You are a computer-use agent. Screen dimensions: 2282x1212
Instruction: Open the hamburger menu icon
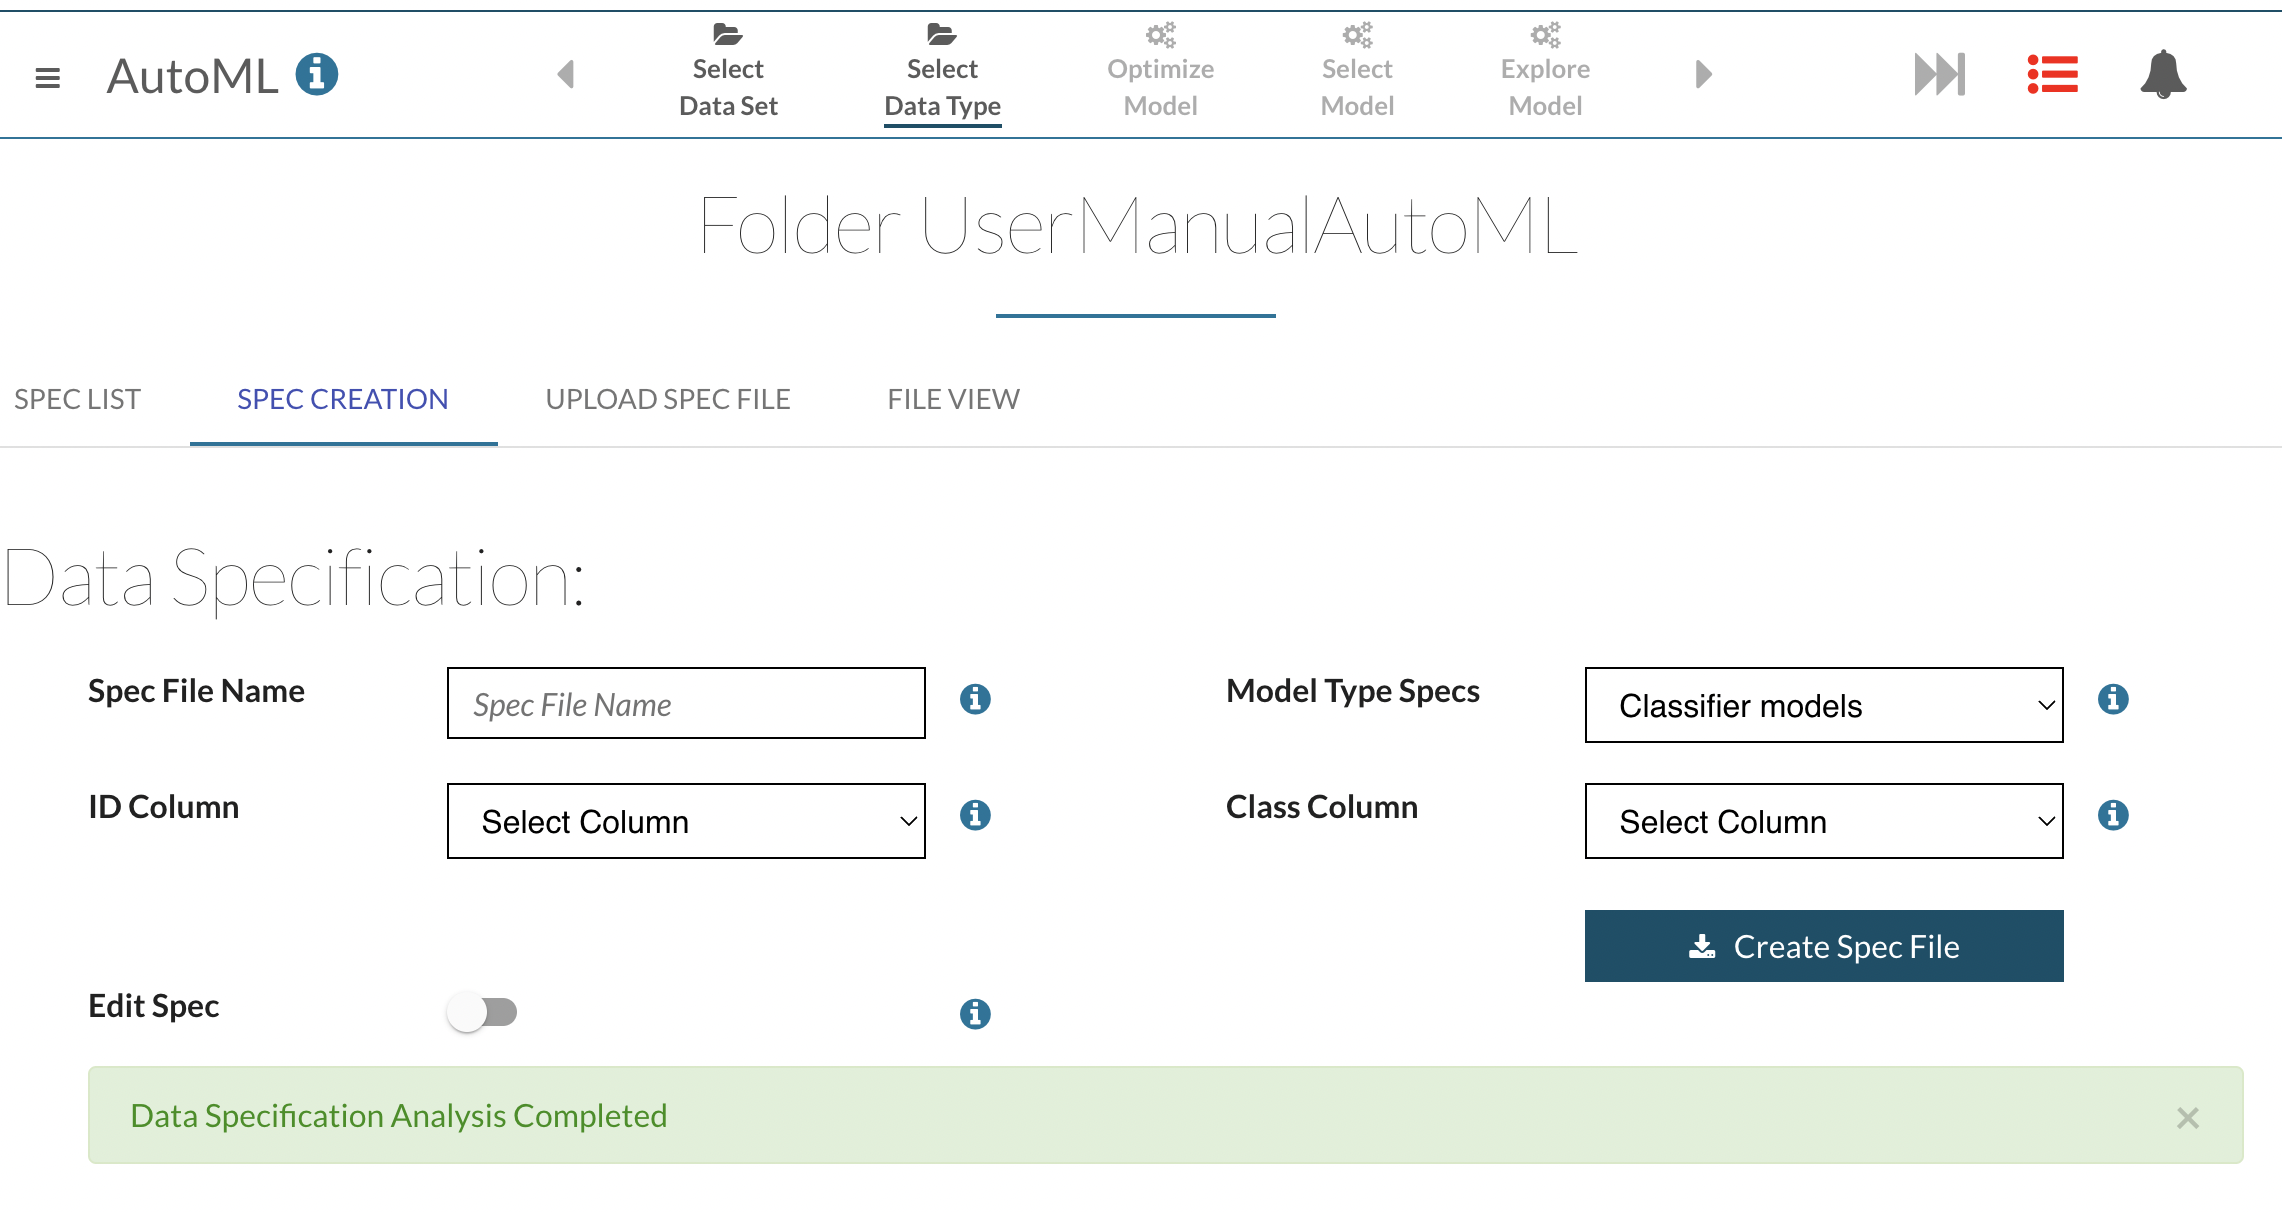pyautogui.click(x=47, y=77)
